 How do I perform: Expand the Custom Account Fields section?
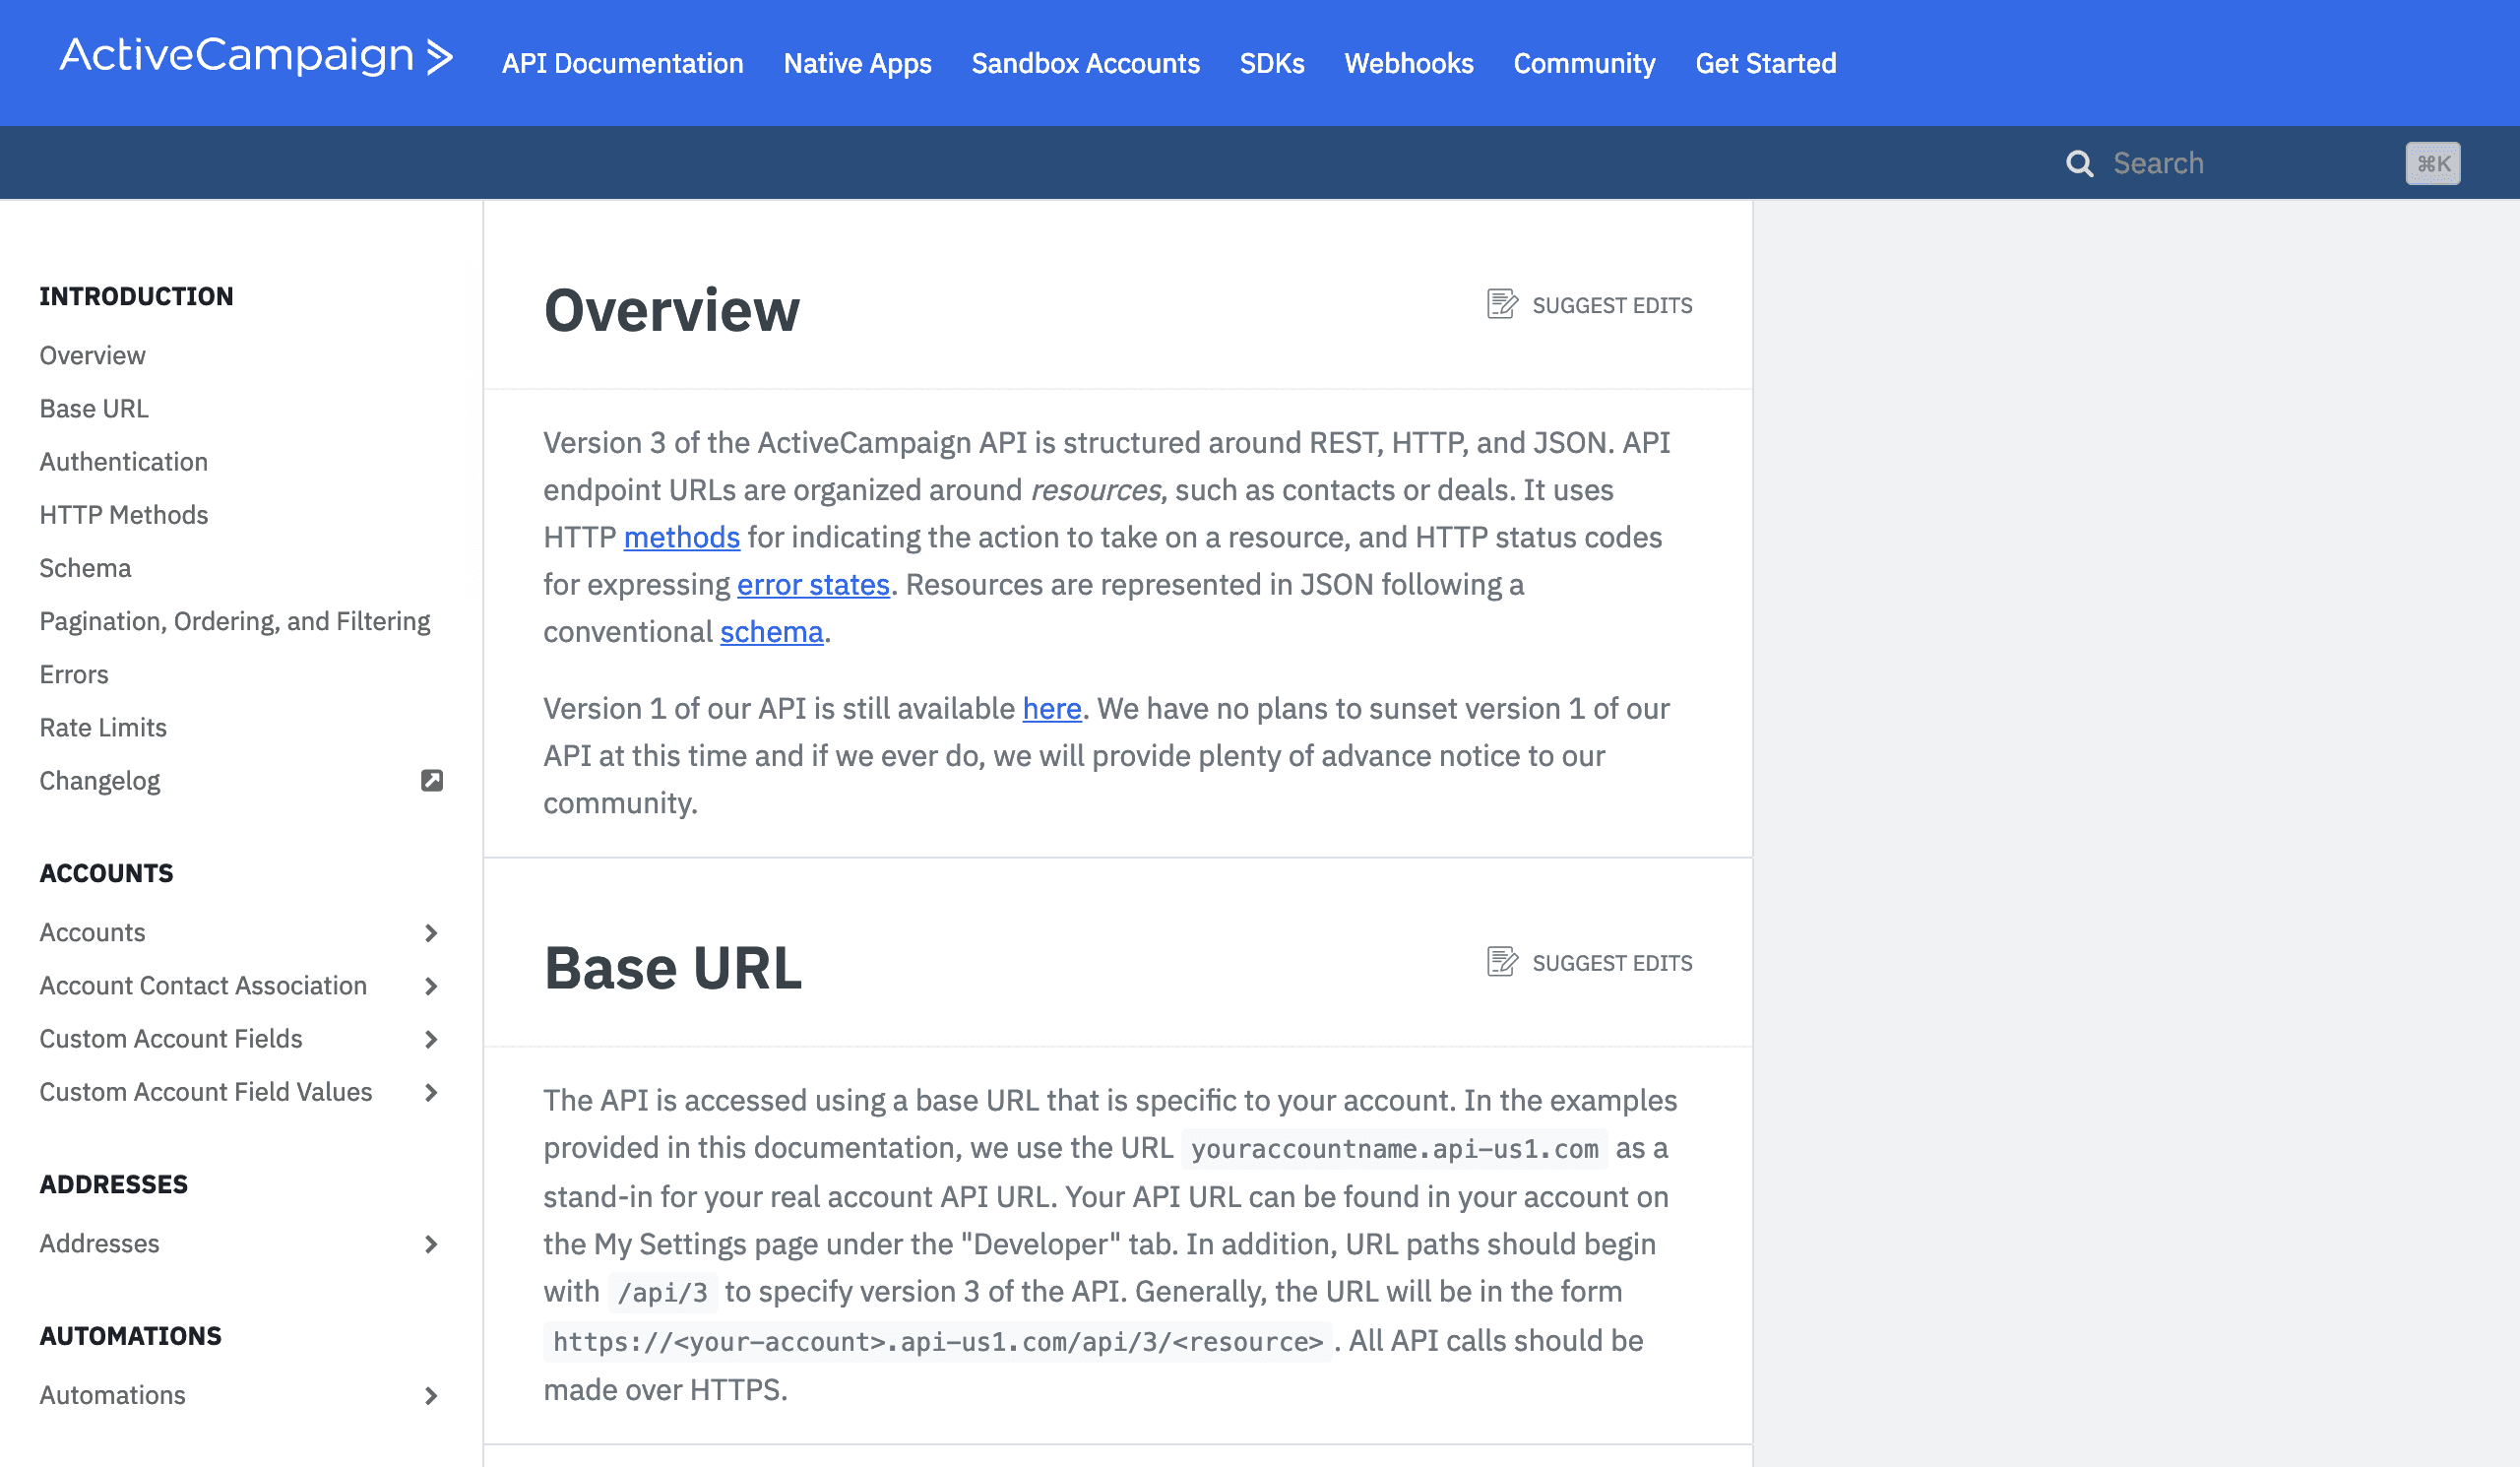(431, 1039)
